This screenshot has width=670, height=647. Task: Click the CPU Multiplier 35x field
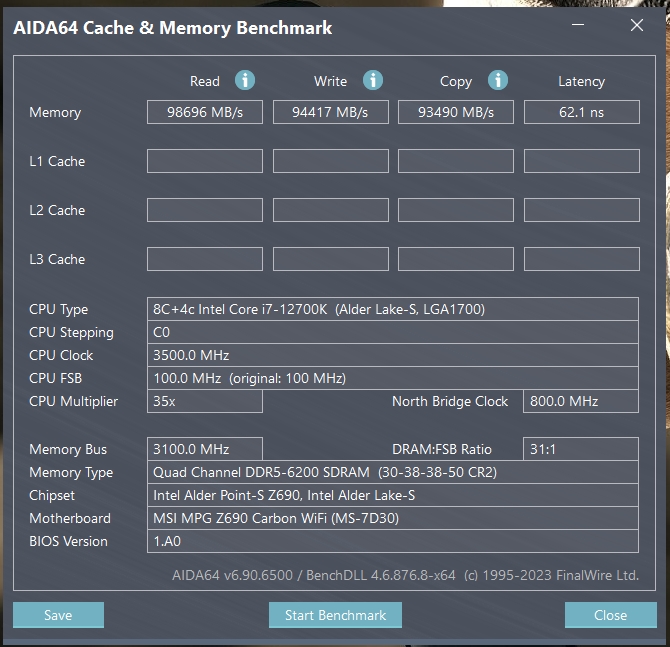click(x=205, y=401)
